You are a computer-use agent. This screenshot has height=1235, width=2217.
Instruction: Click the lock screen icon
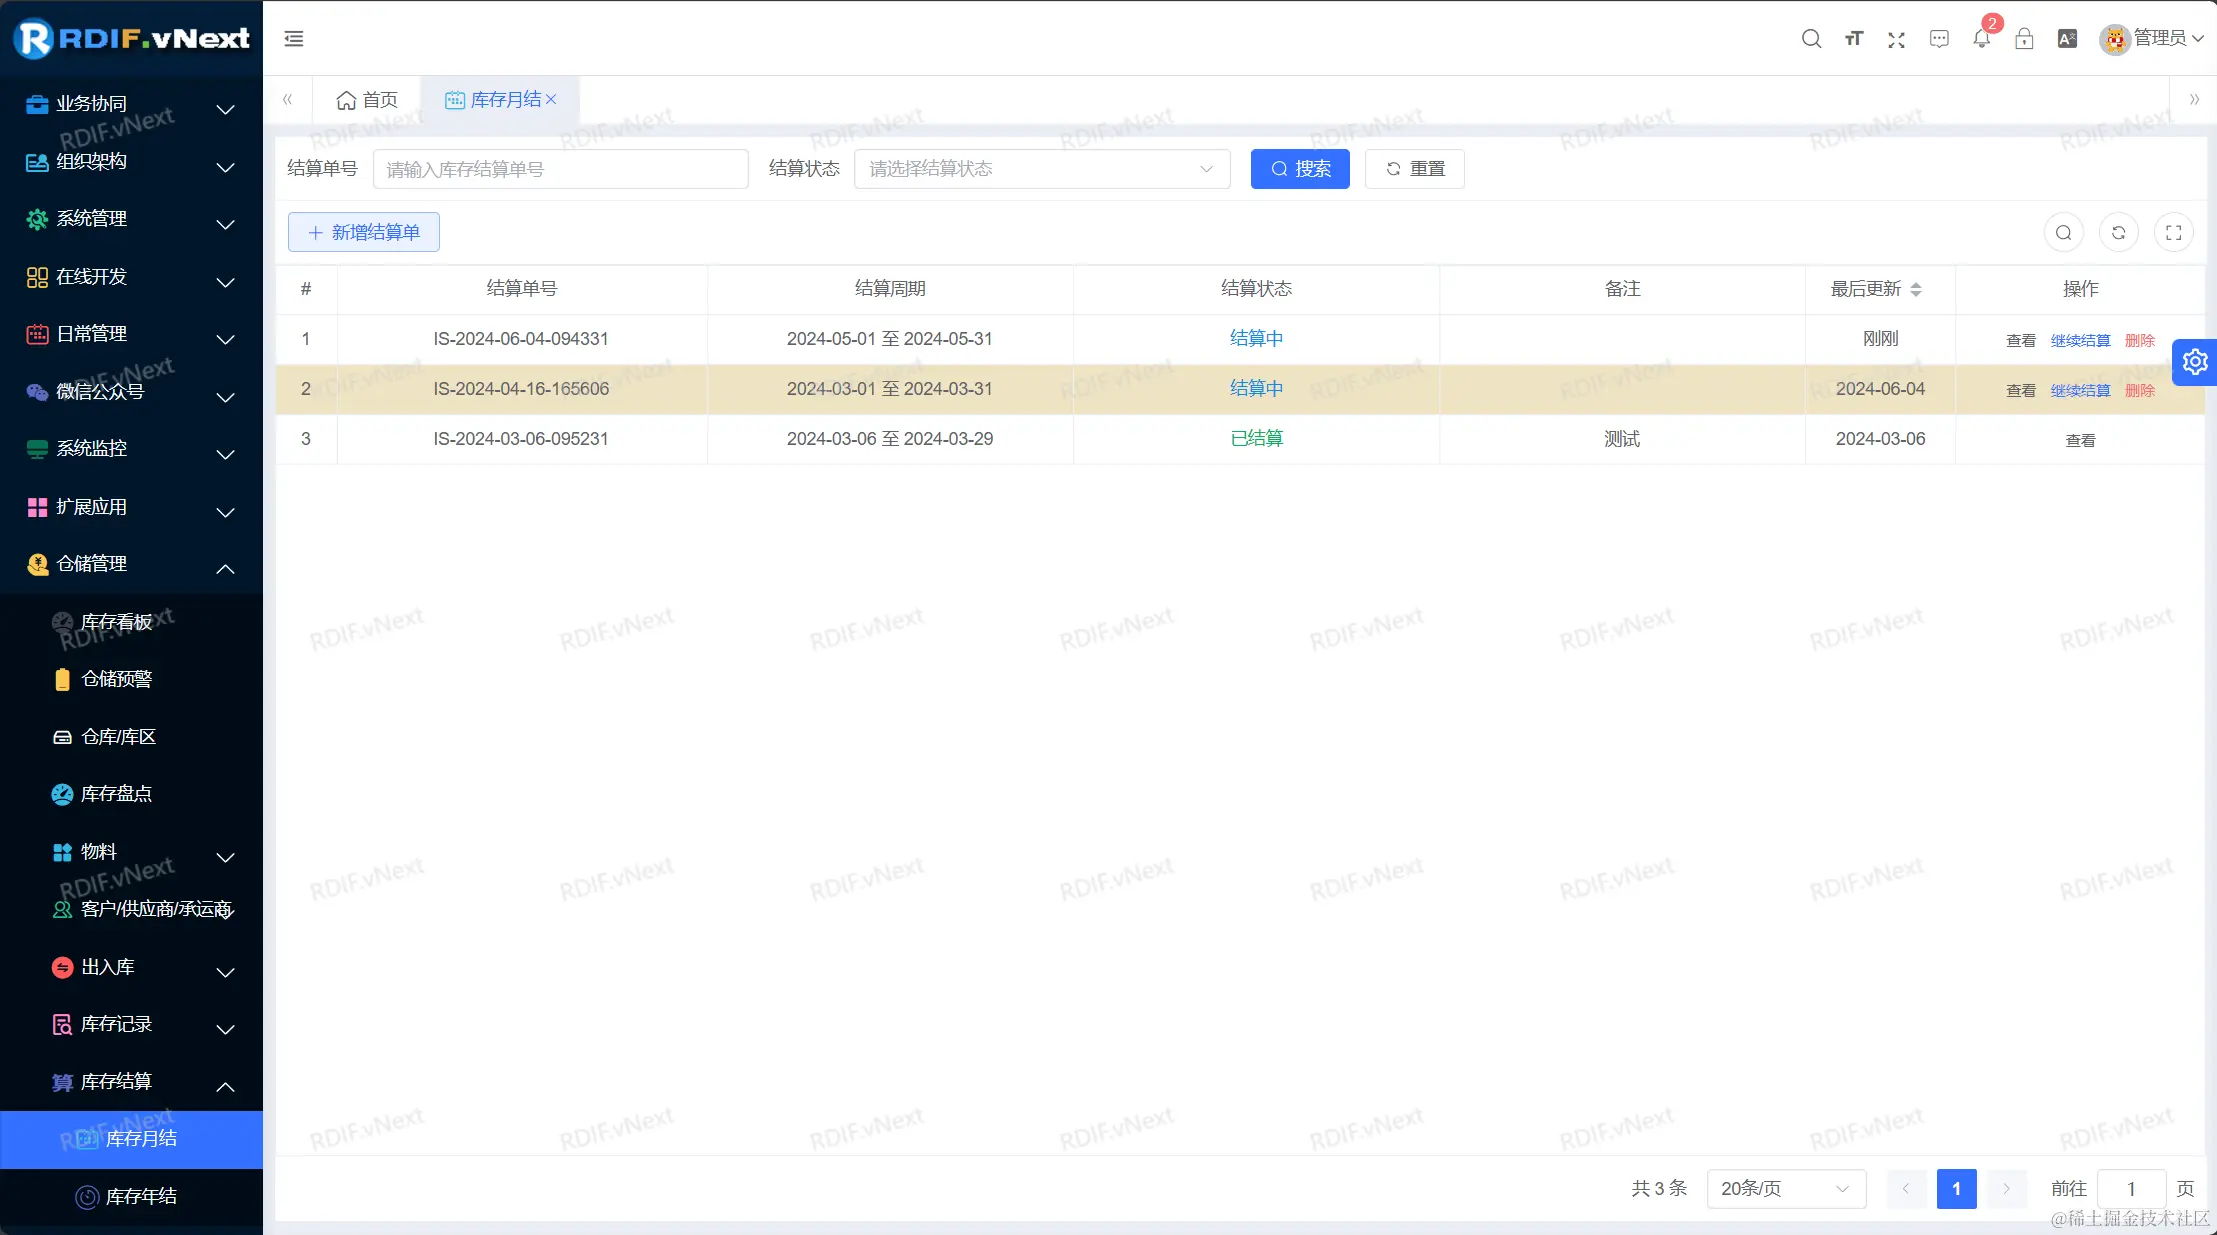2024,39
